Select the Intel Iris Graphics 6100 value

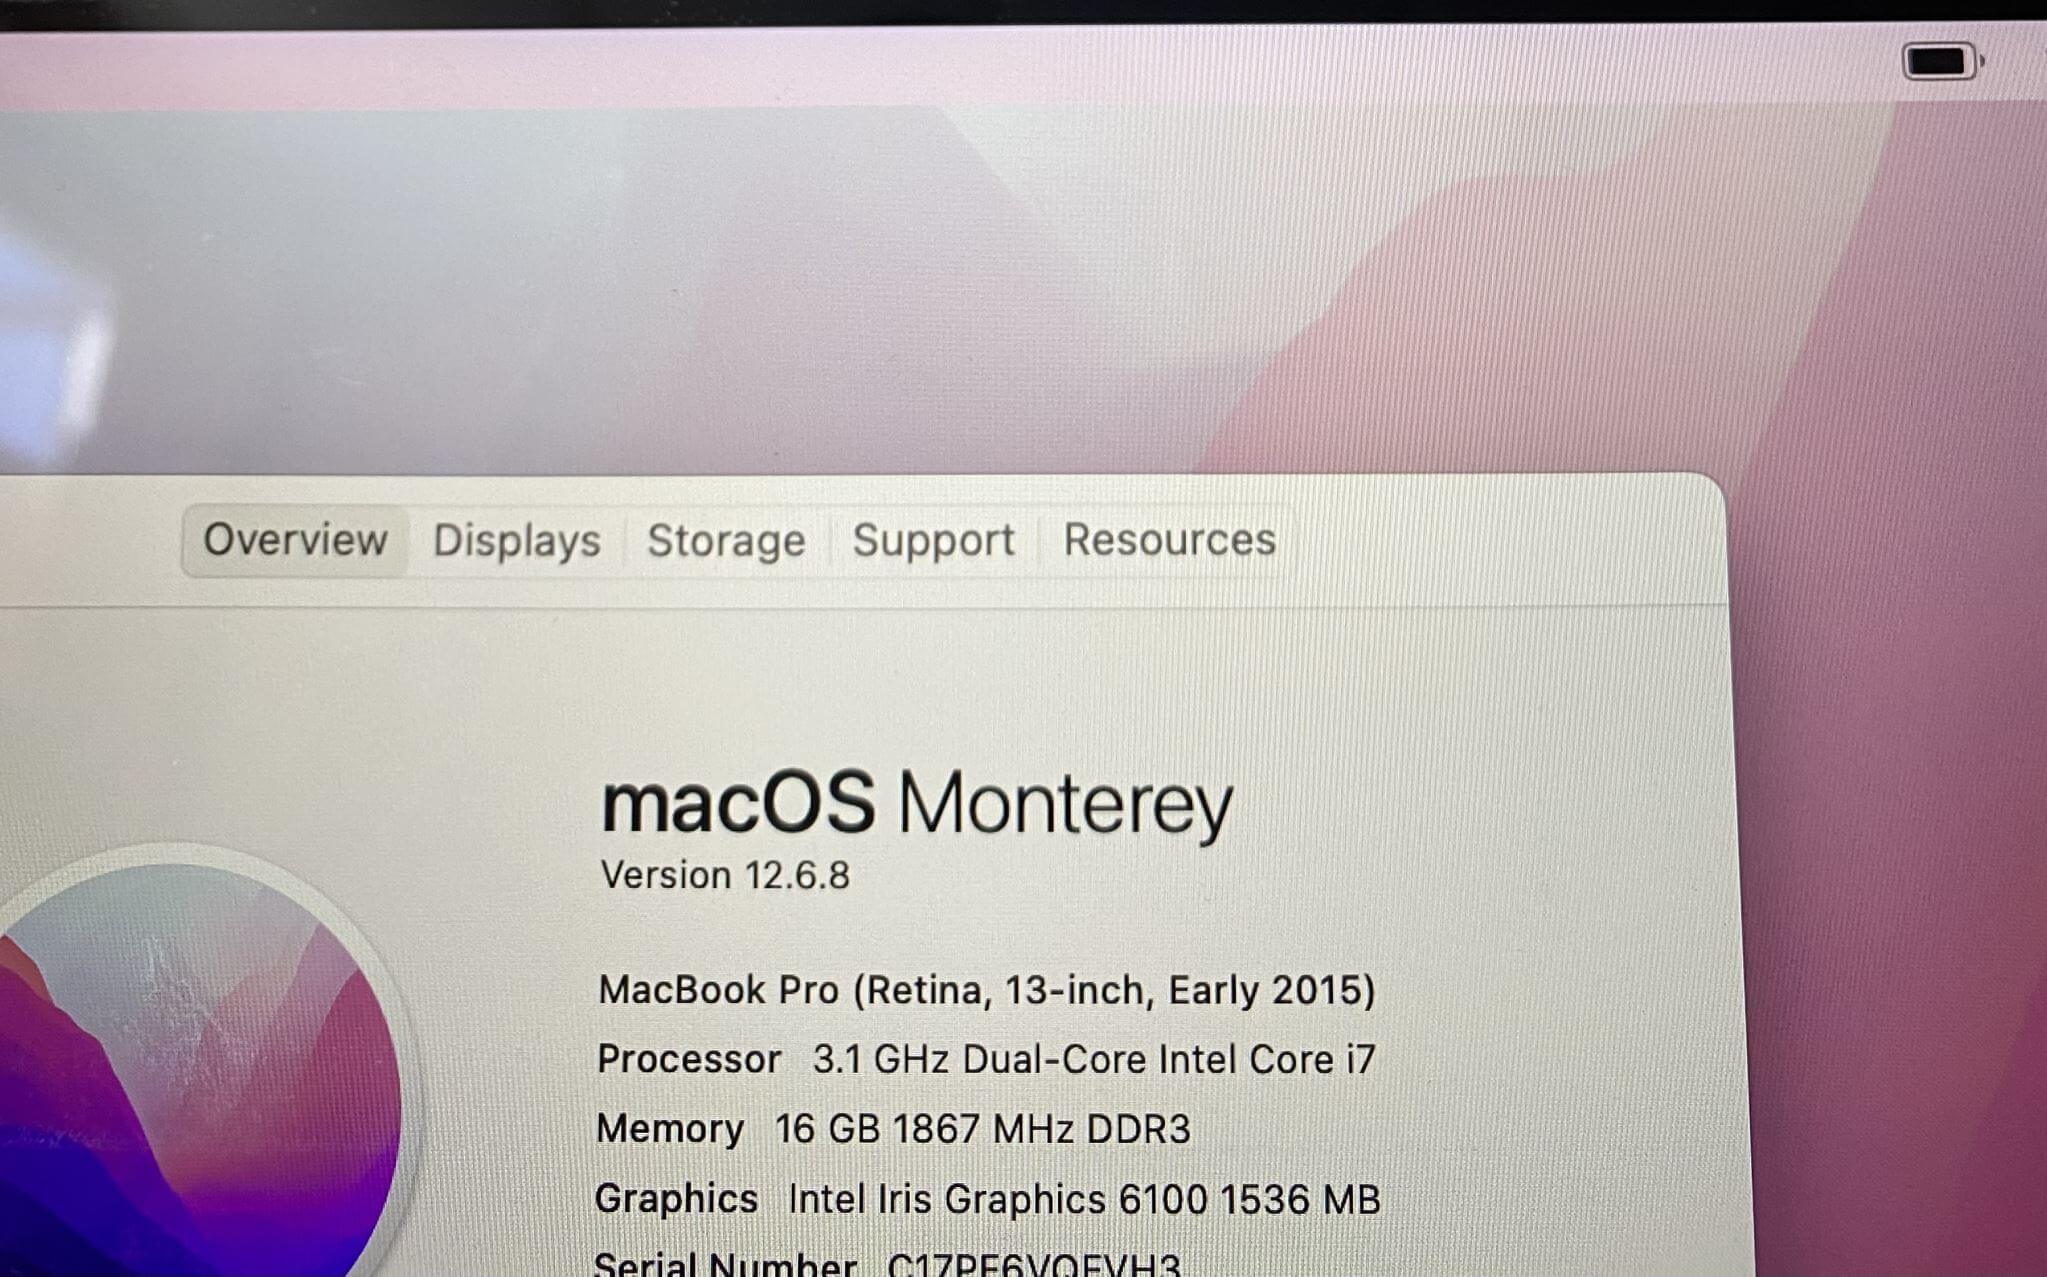(x=1084, y=1199)
